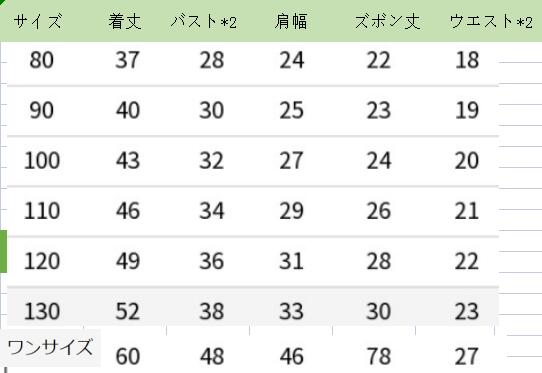Select the ズボン丈 header cell
542x373 pixels.
387,21
